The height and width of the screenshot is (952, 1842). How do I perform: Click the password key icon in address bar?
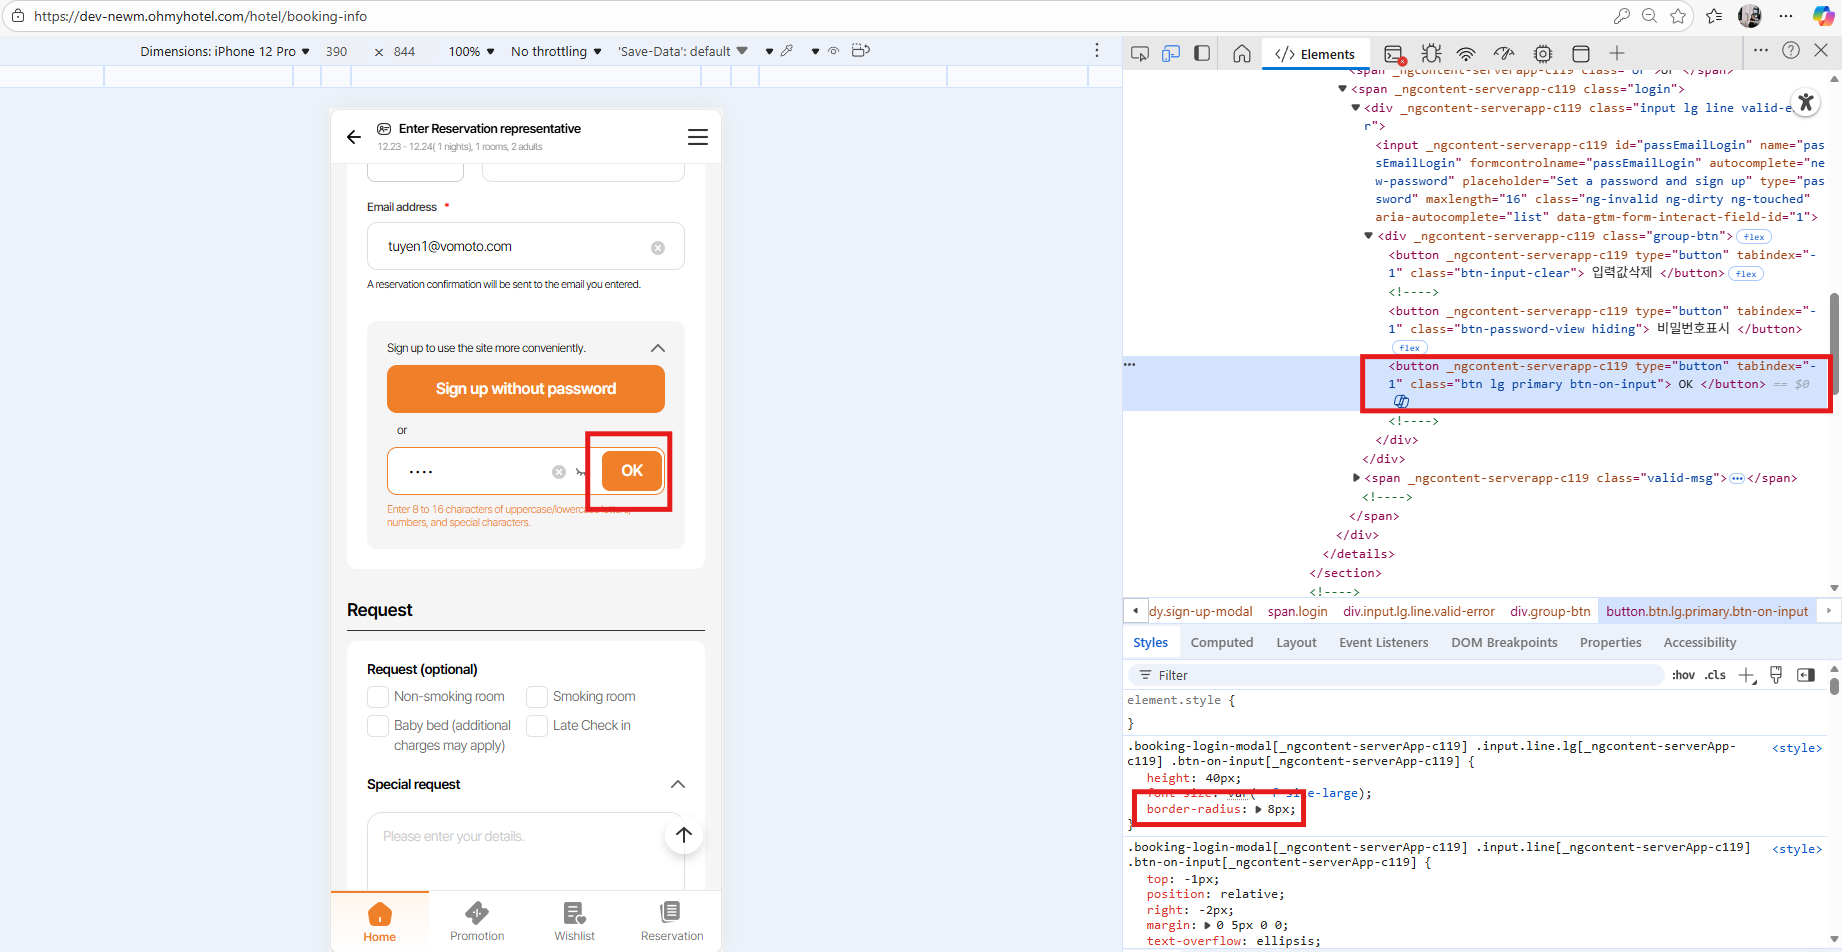click(1621, 16)
